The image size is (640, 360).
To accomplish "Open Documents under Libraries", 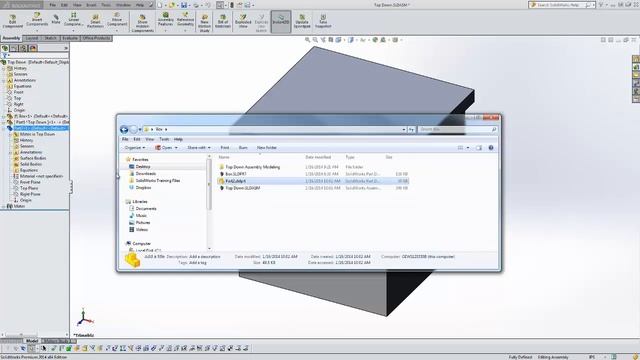I will 146,209.
